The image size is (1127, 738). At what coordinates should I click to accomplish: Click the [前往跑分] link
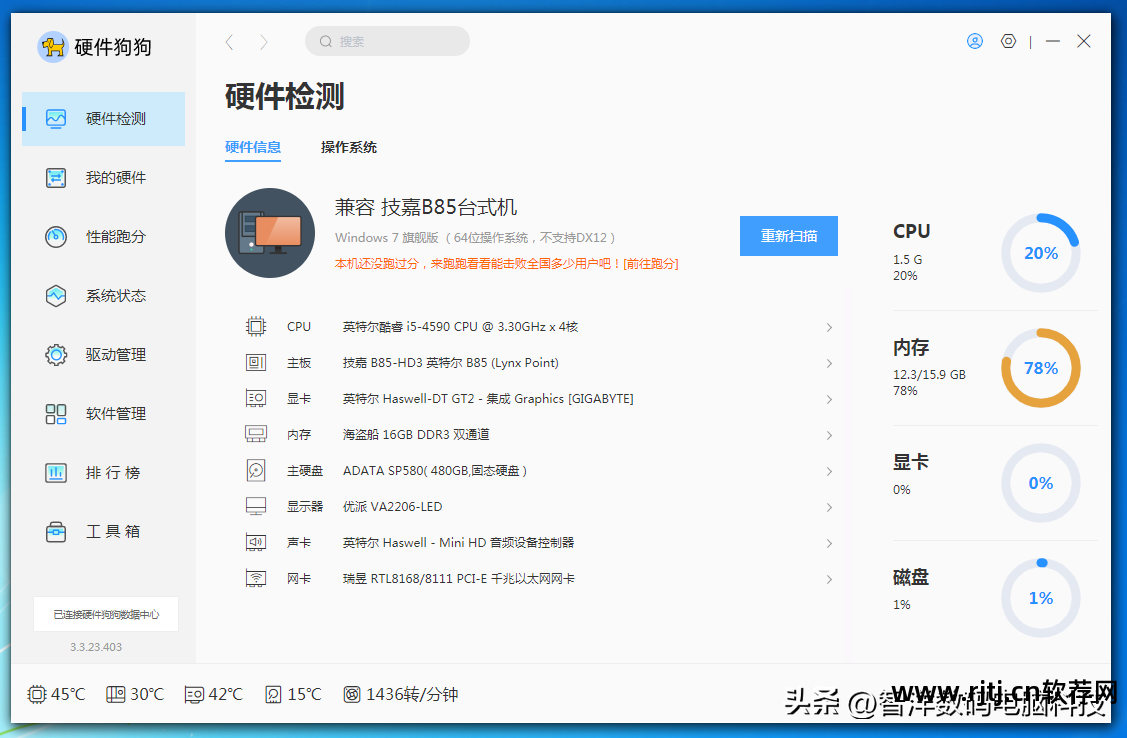tap(650, 264)
